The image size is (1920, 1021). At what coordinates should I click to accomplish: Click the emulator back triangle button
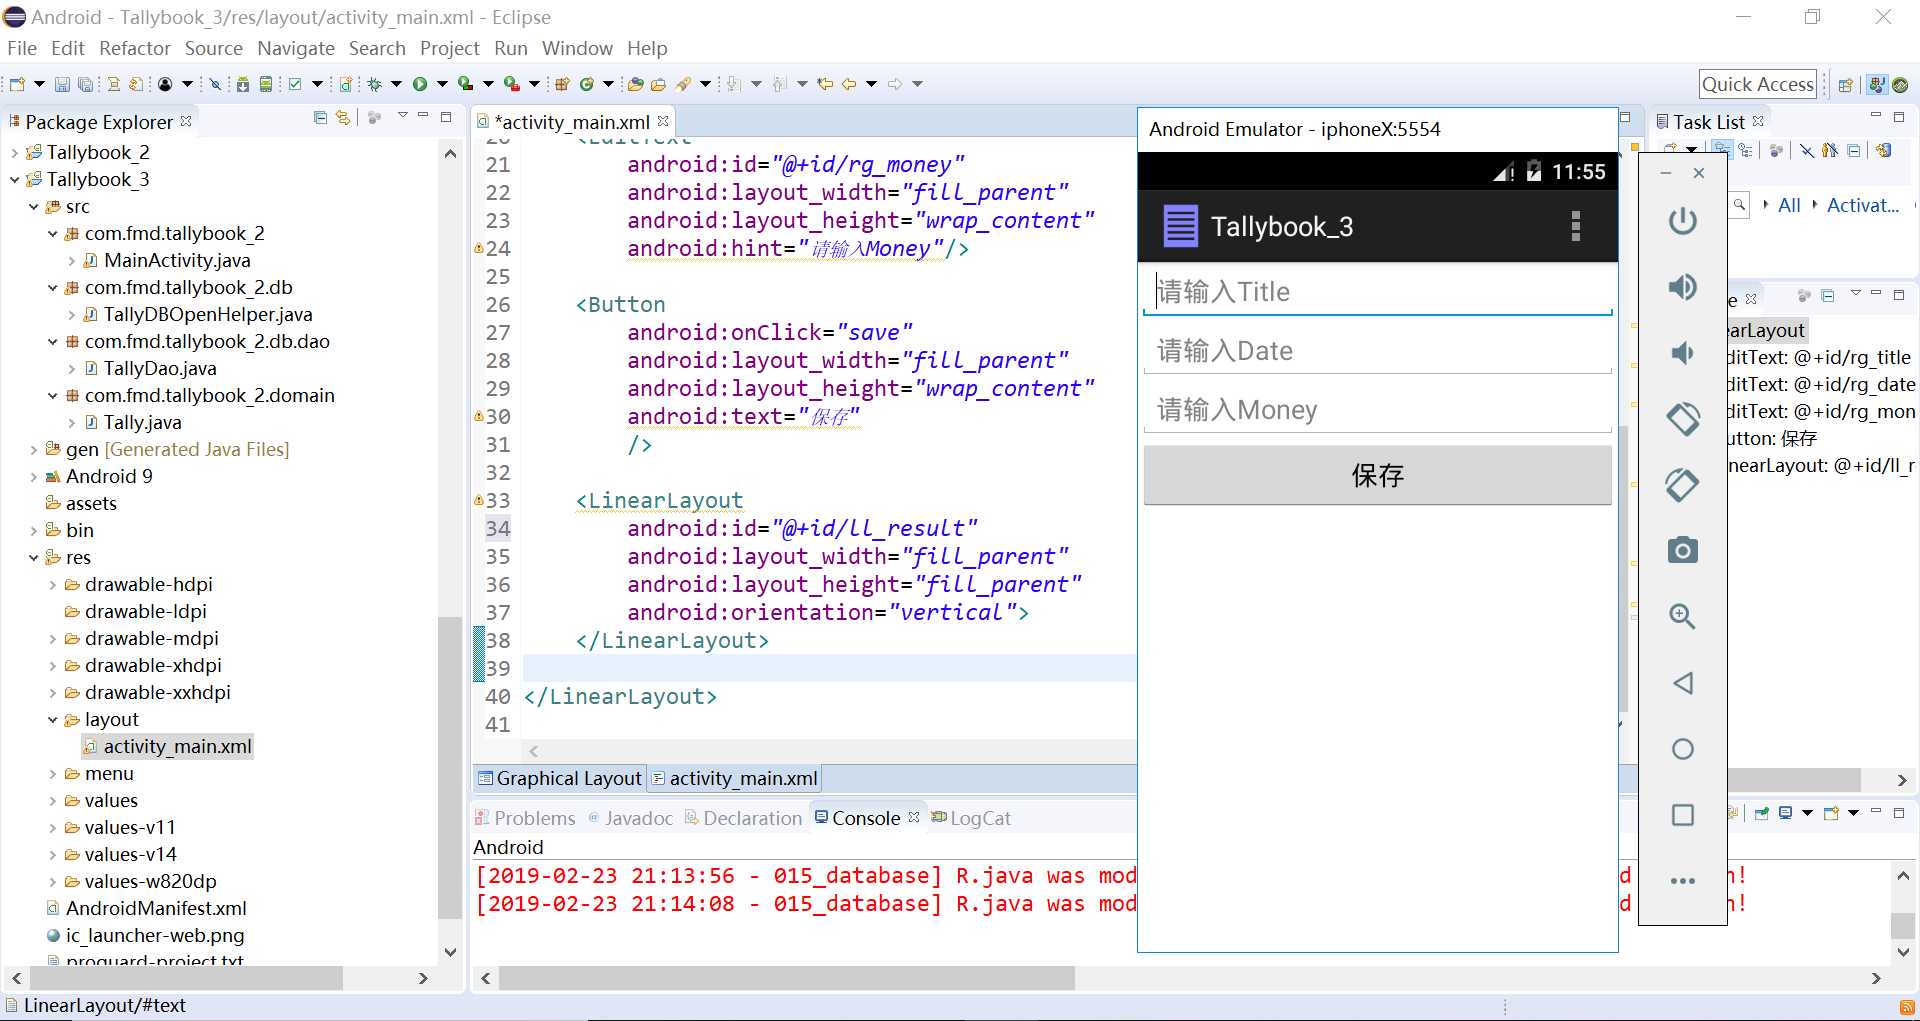(x=1683, y=683)
